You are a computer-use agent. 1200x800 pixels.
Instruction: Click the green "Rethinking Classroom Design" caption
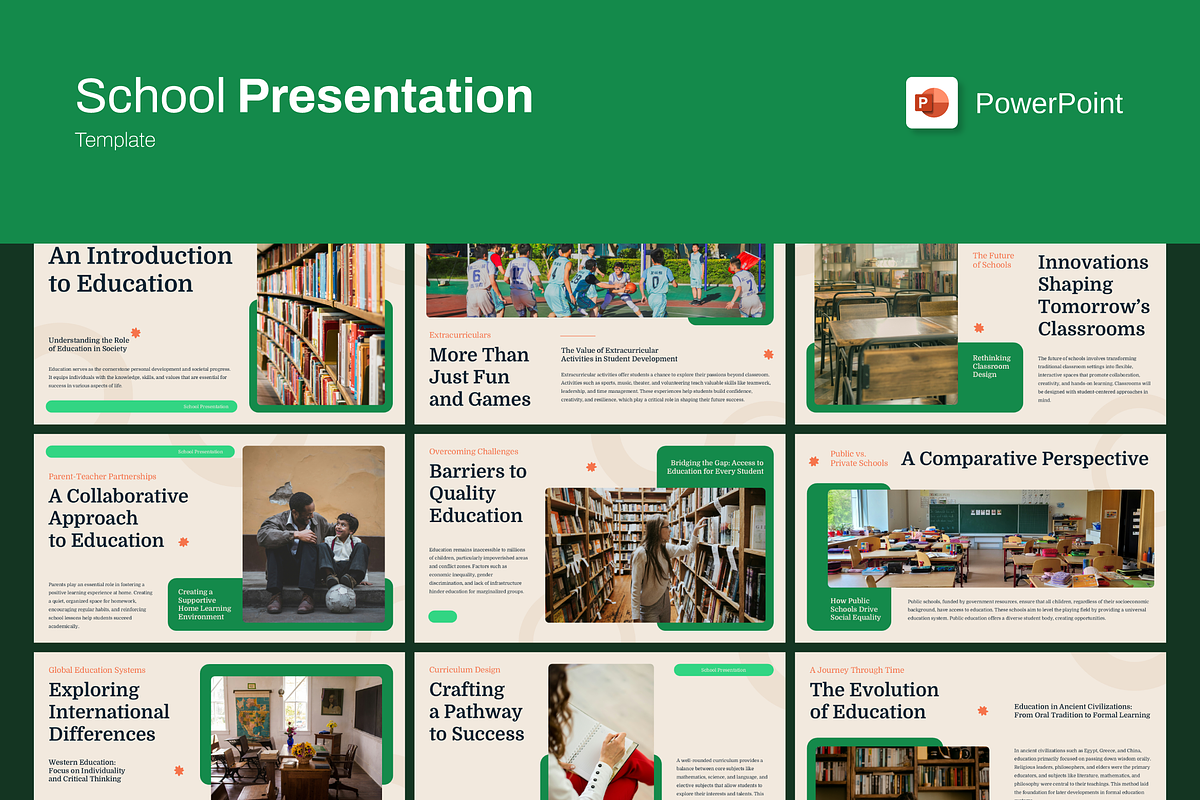click(x=992, y=366)
